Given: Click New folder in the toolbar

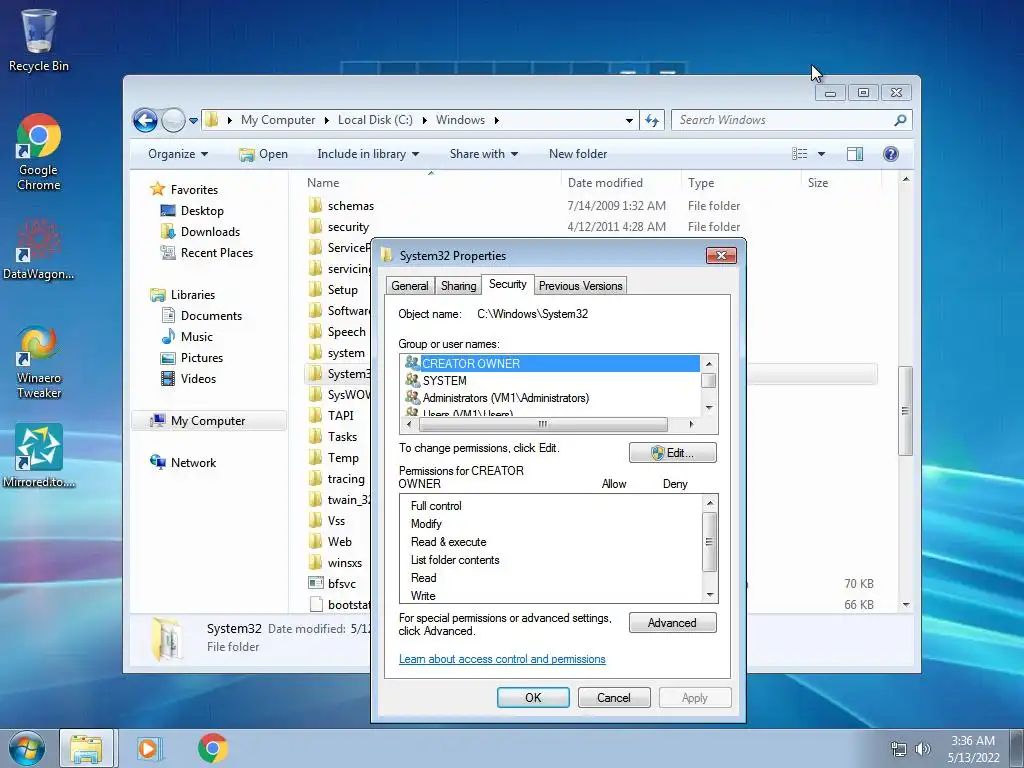Looking at the screenshot, I should 578,154.
